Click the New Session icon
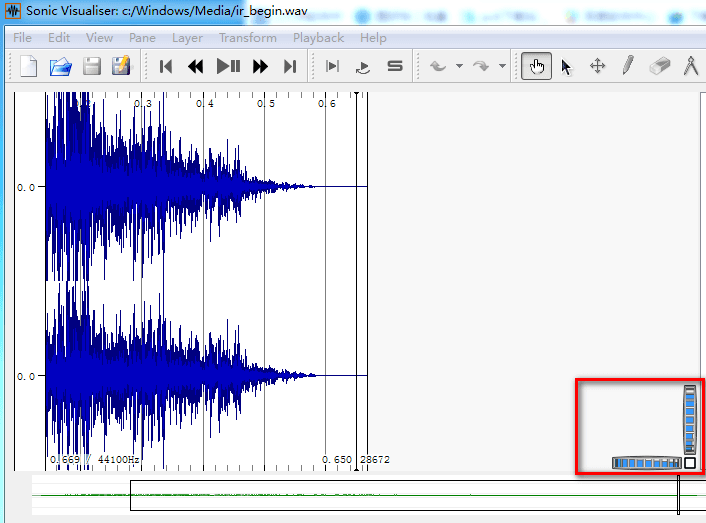This screenshot has height=523, width=706. [x=30, y=67]
